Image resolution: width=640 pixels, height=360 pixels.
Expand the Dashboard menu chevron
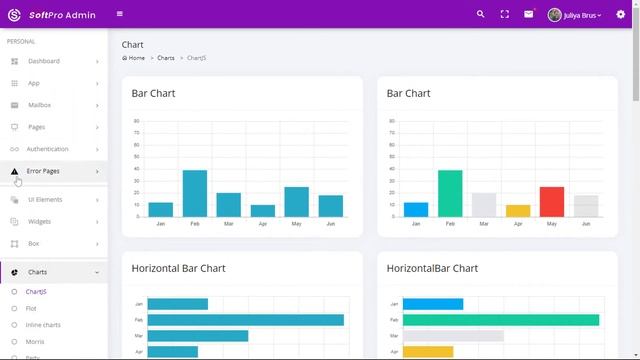(97, 62)
